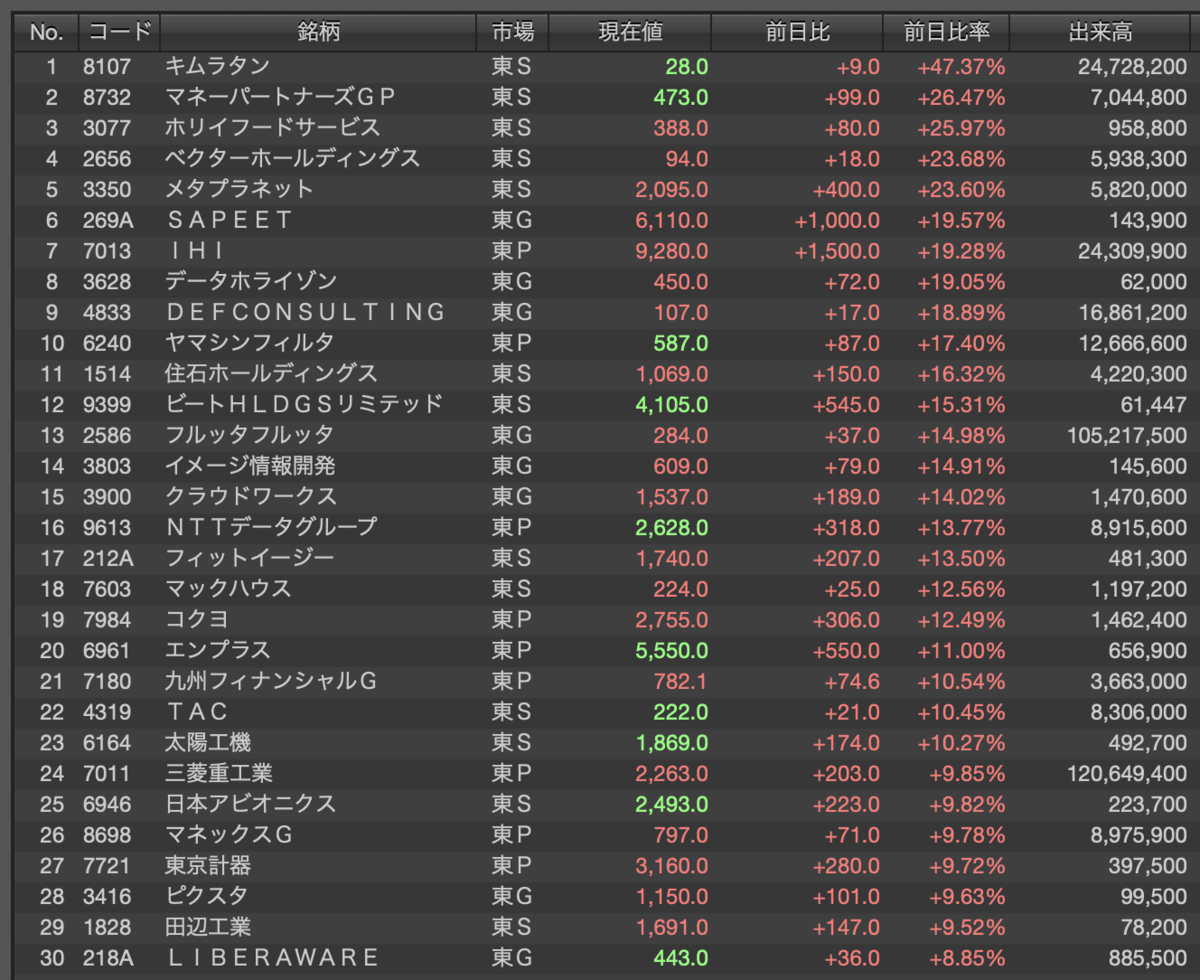Viewport: 1200px width, 980px height.
Task: Click the change rate +47.37%
Action: 961,67
